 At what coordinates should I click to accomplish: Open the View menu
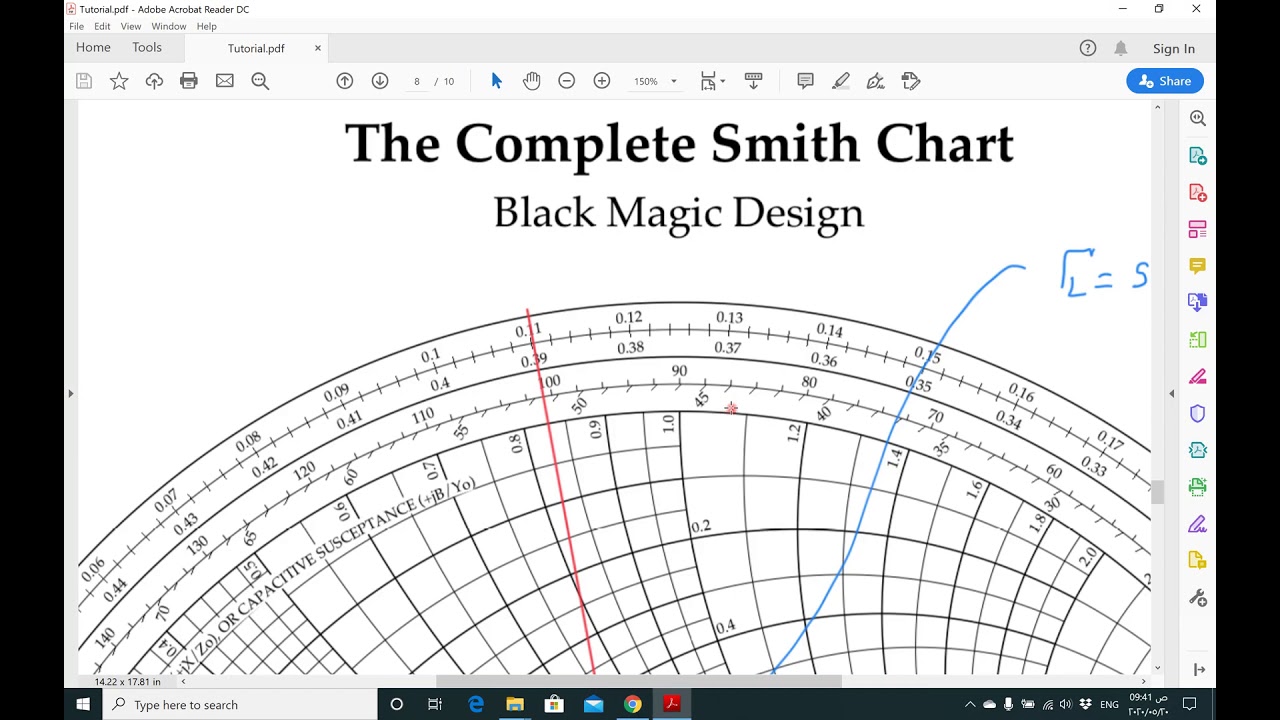coord(131,26)
